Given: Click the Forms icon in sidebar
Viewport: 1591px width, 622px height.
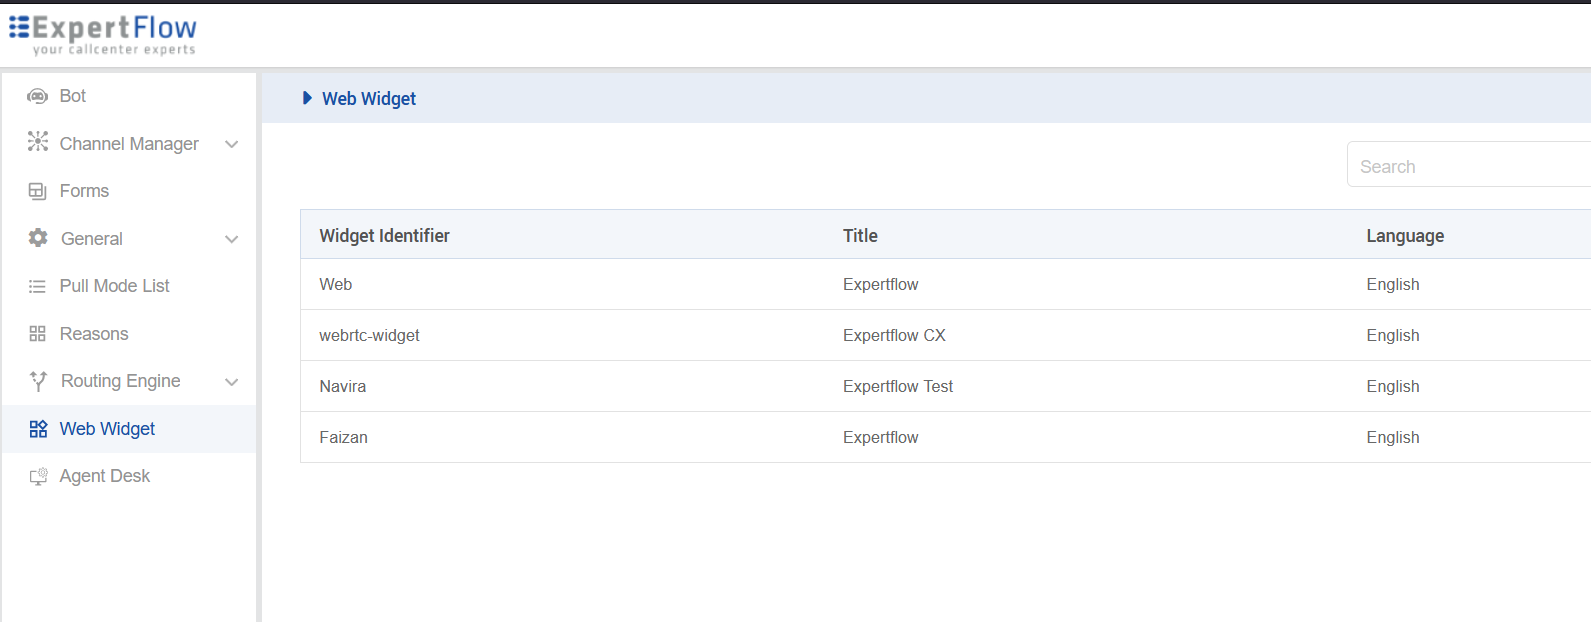Looking at the screenshot, I should click(x=38, y=191).
